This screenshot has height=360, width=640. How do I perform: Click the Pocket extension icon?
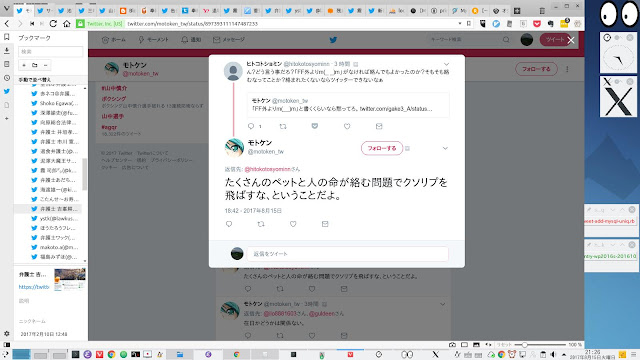tap(537, 24)
